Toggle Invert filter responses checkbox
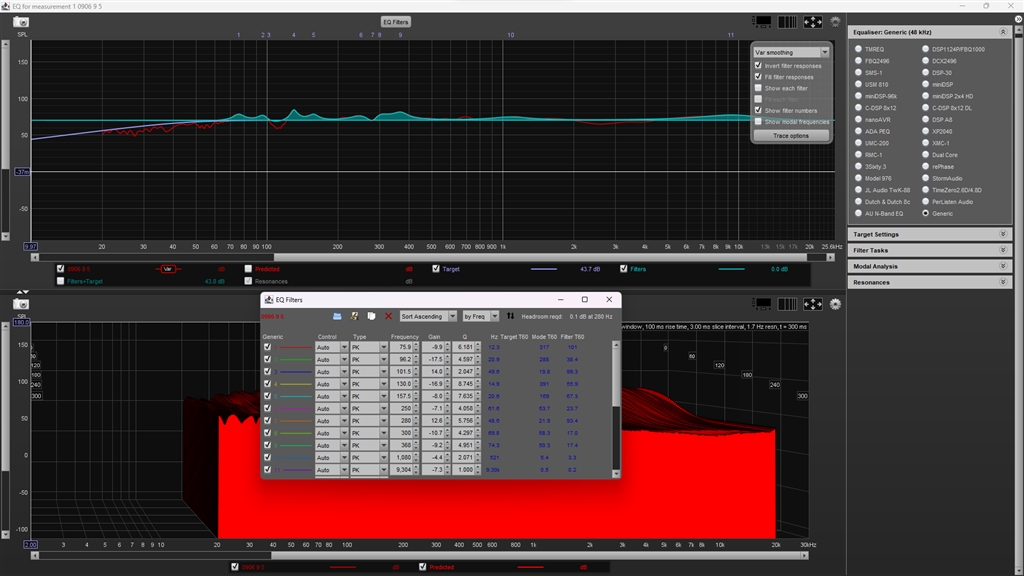 758,65
